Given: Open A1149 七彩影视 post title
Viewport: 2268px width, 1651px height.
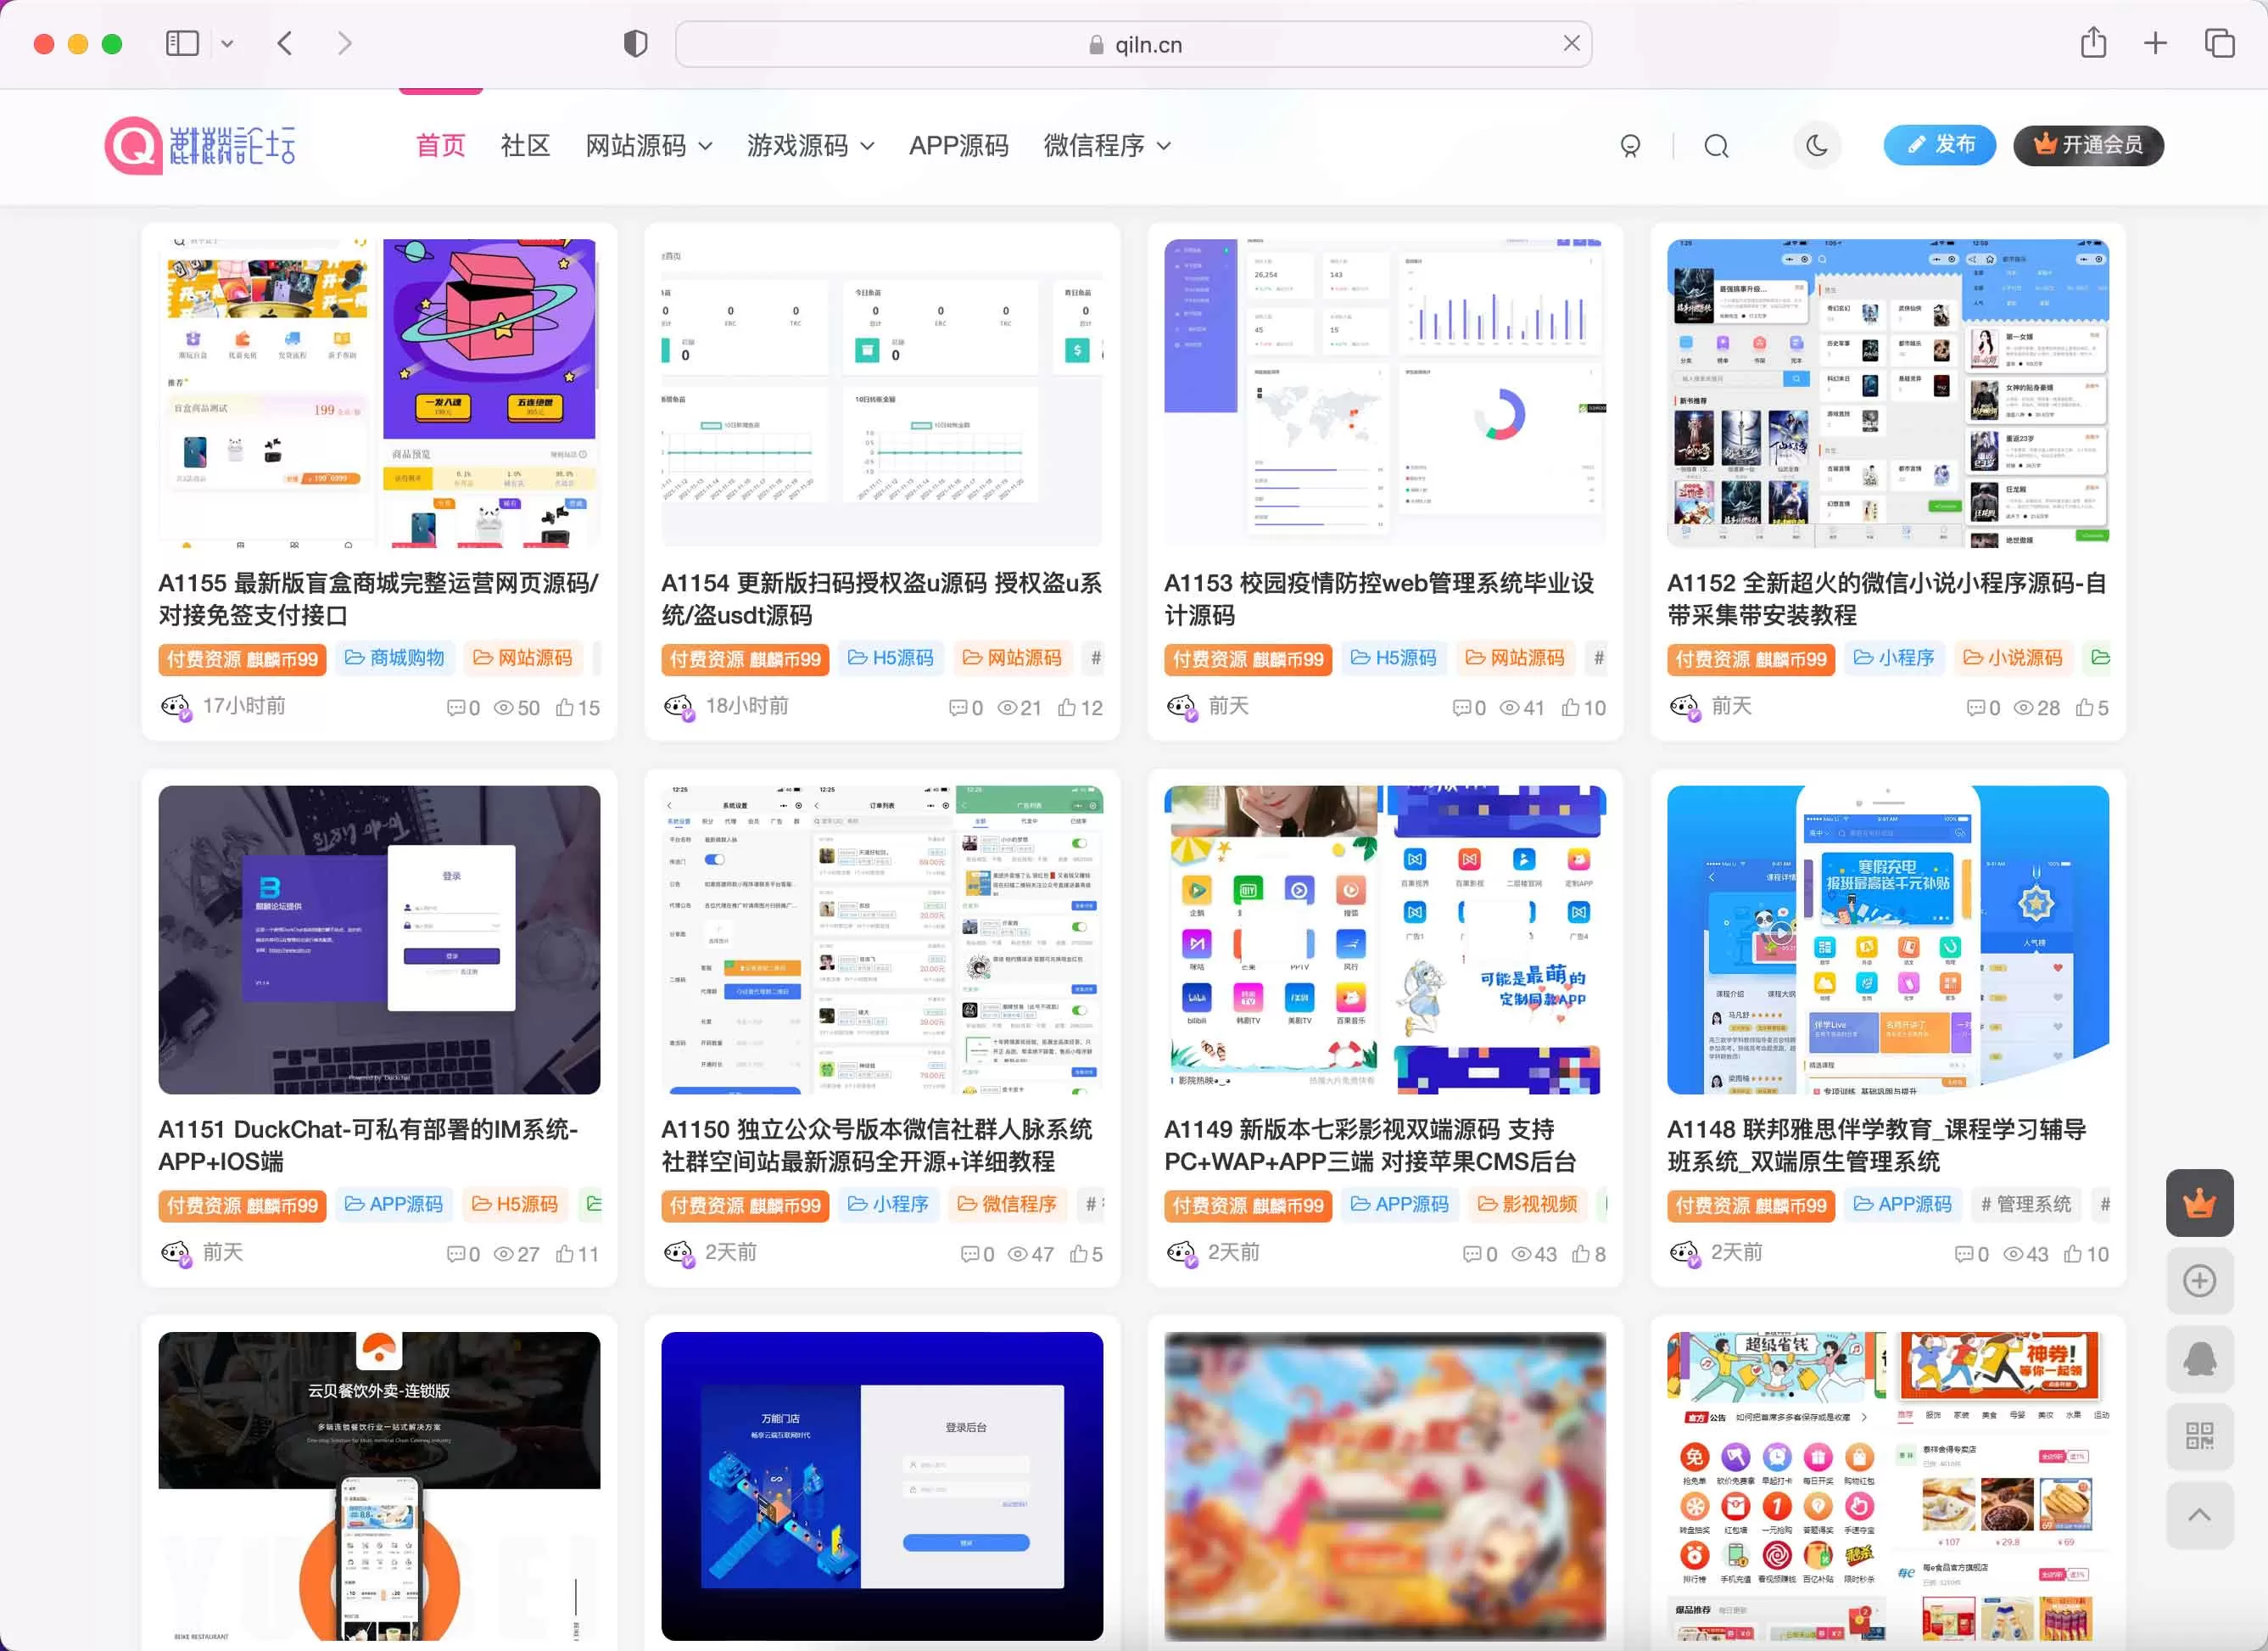Looking at the screenshot, I should [x=1370, y=1145].
